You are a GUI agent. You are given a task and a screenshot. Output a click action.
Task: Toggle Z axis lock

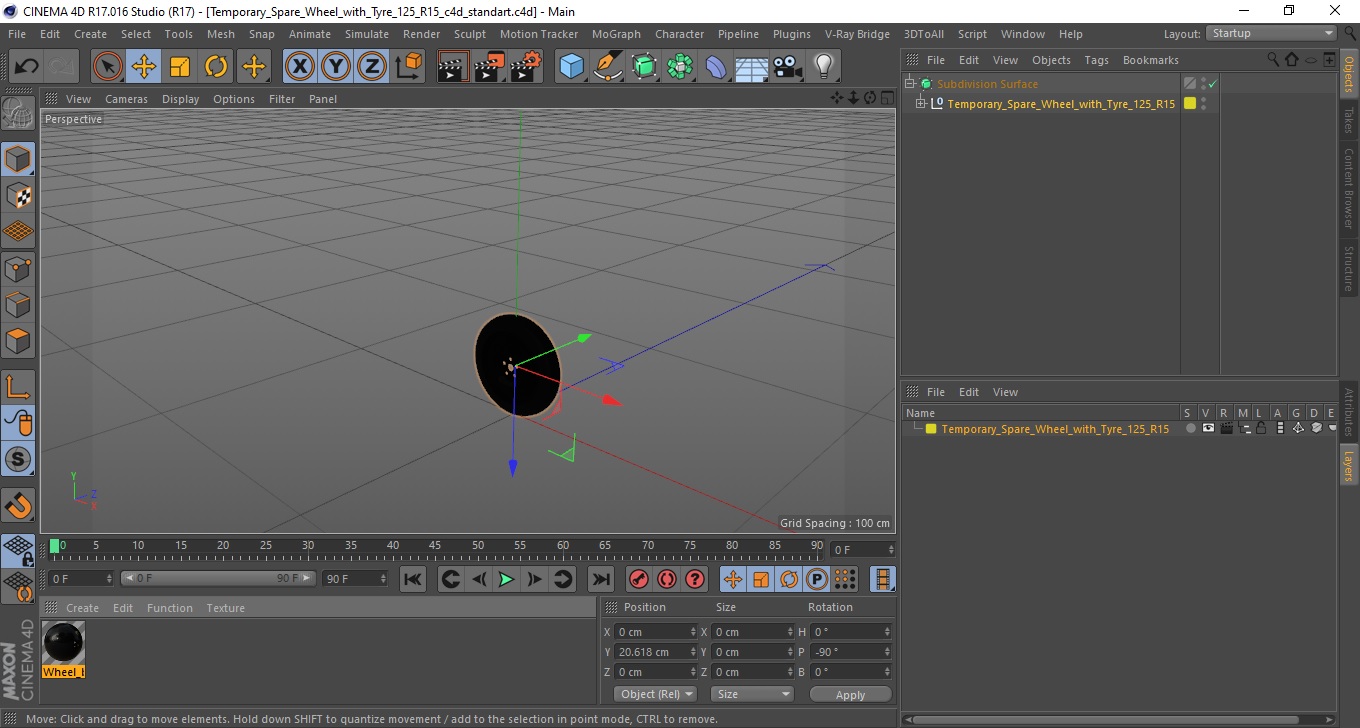pos(372,67)
